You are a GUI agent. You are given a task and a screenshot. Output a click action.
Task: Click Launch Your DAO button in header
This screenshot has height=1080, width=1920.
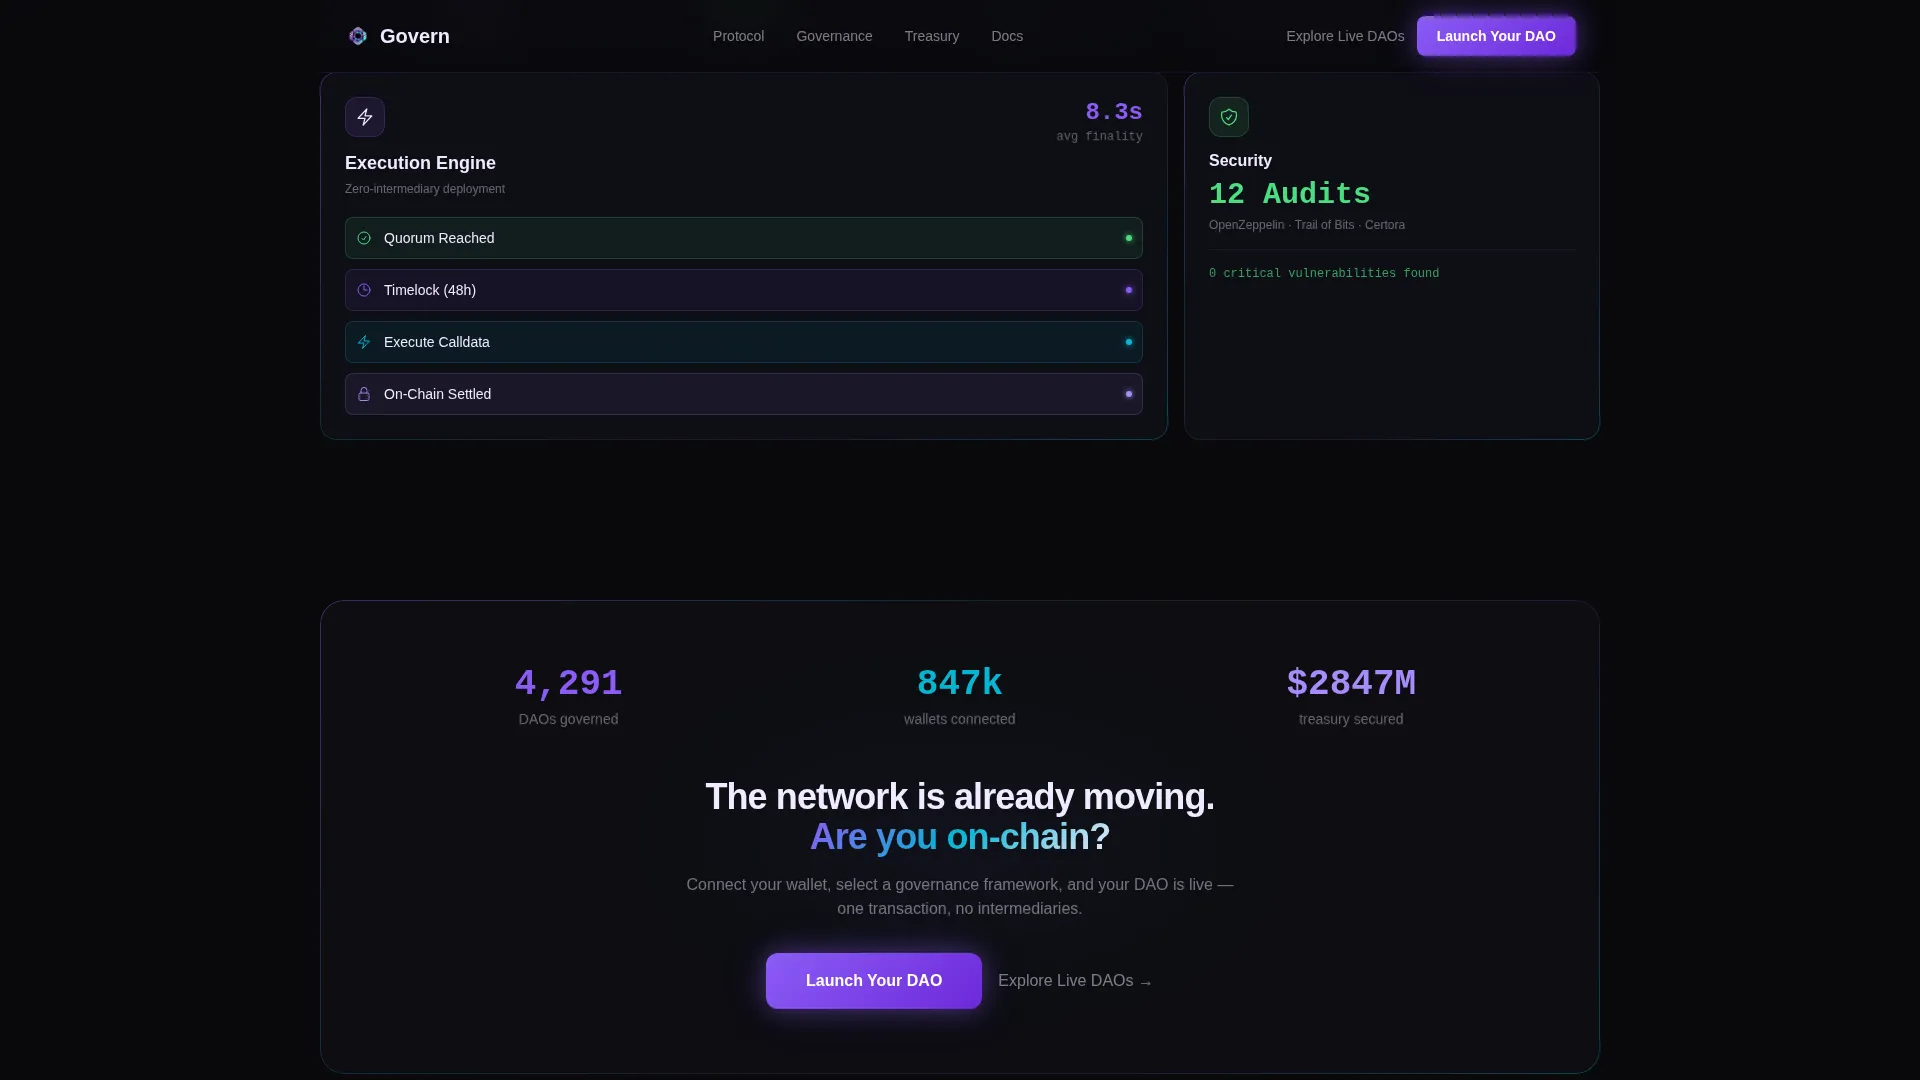(1496, 36)
